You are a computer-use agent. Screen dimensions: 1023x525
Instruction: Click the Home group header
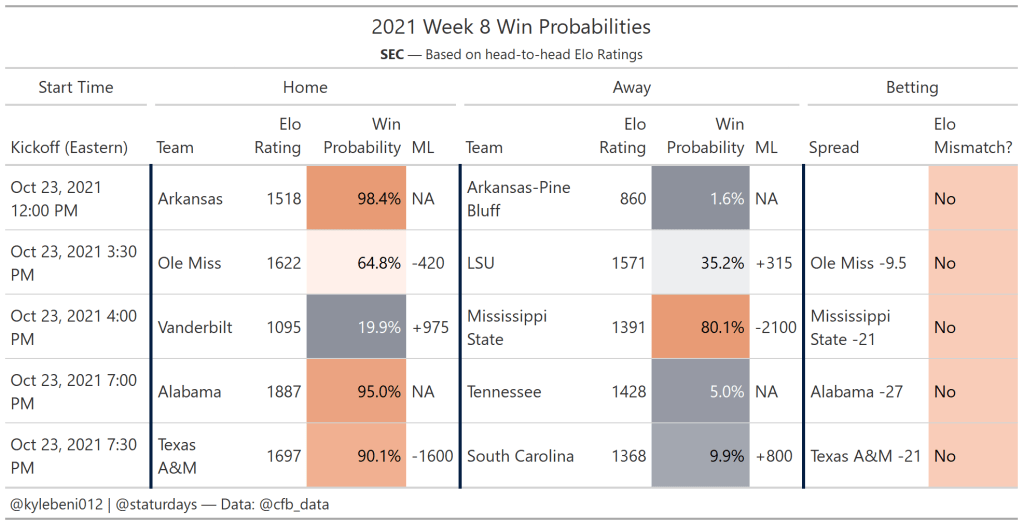click(305, 87)
